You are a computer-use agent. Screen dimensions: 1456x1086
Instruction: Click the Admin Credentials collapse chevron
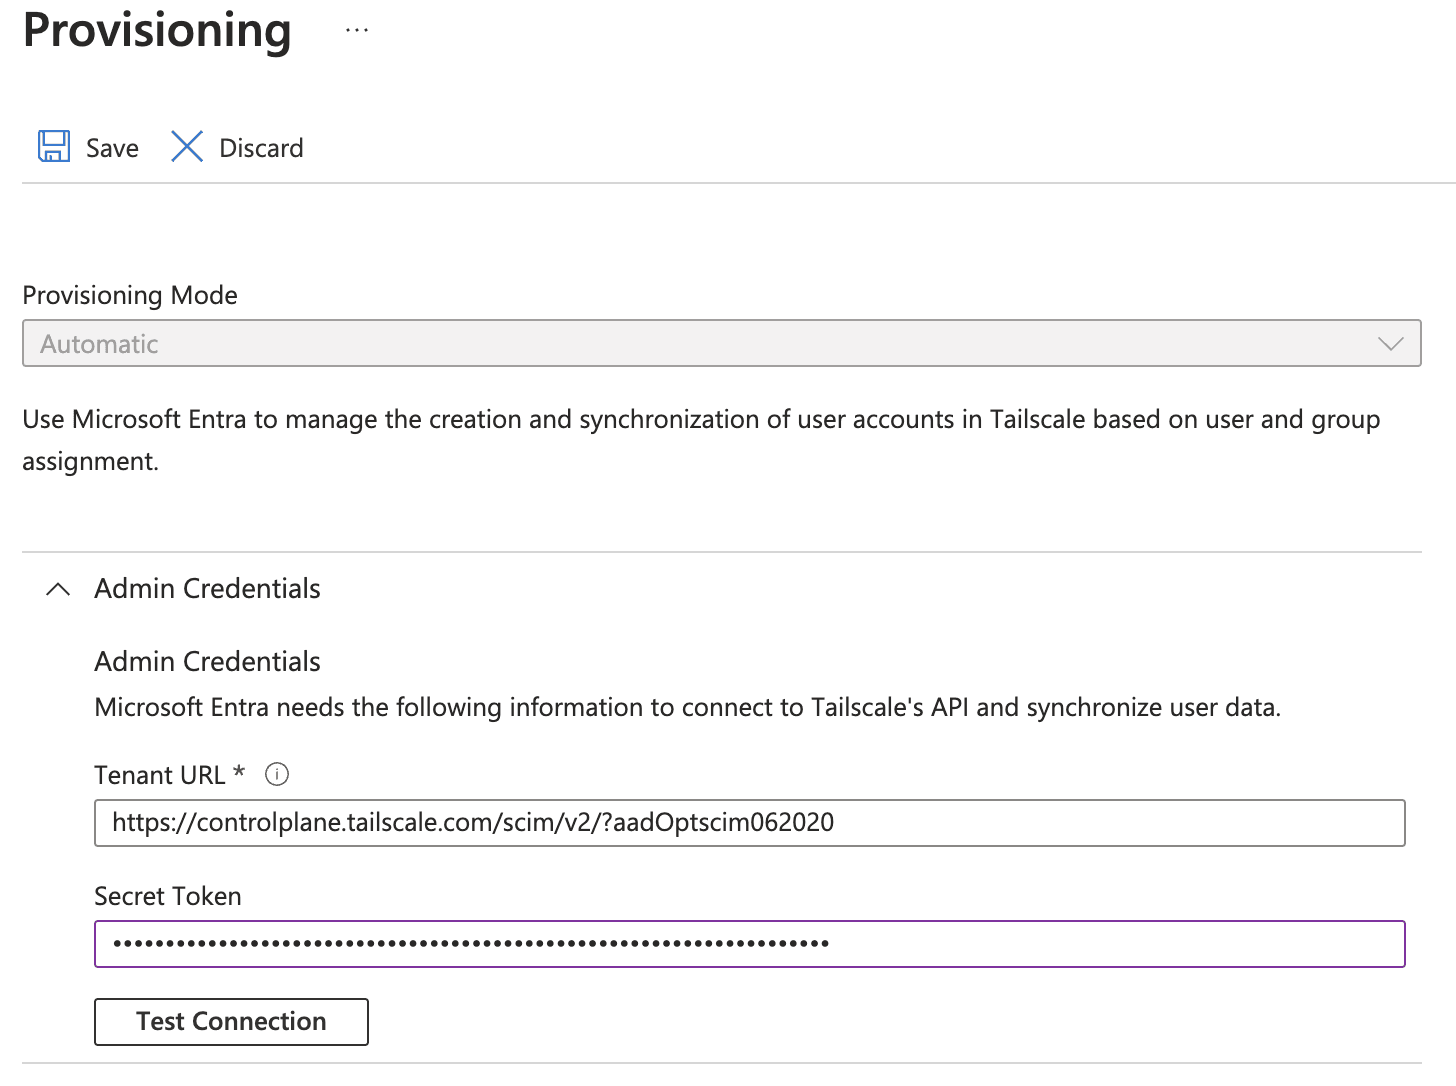tap(57, 589)
